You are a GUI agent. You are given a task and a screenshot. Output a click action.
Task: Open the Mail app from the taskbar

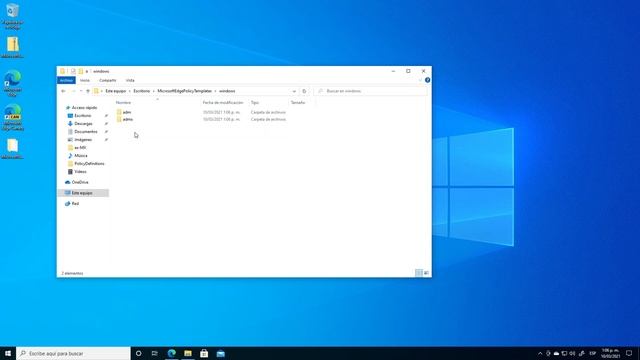(220, 353)
